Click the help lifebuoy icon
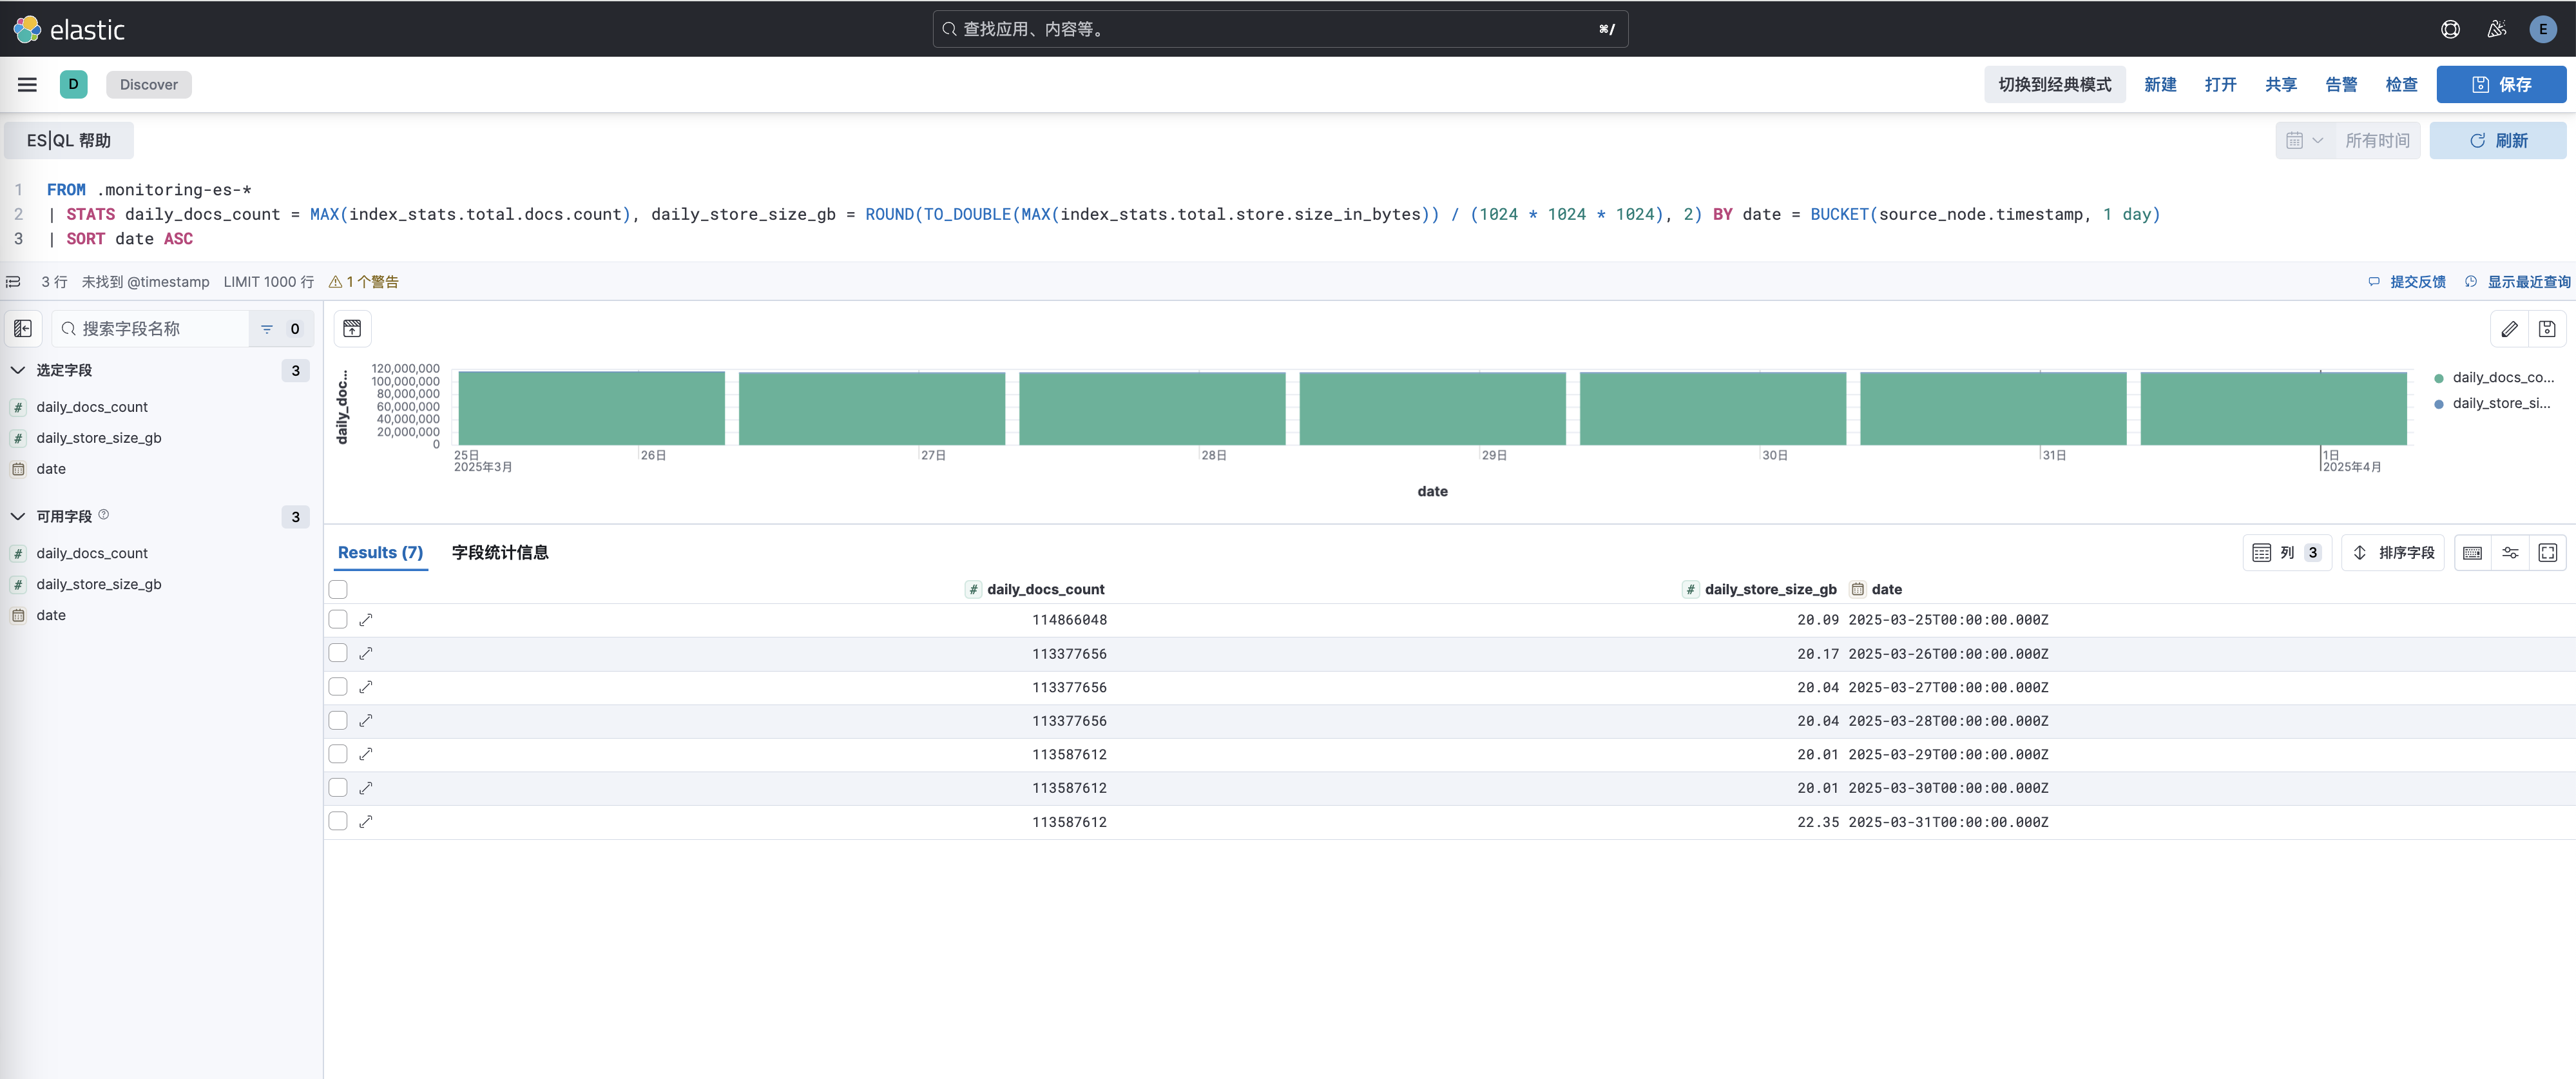Screen dimensions: 2576x1079 [x=2450, y=29]
